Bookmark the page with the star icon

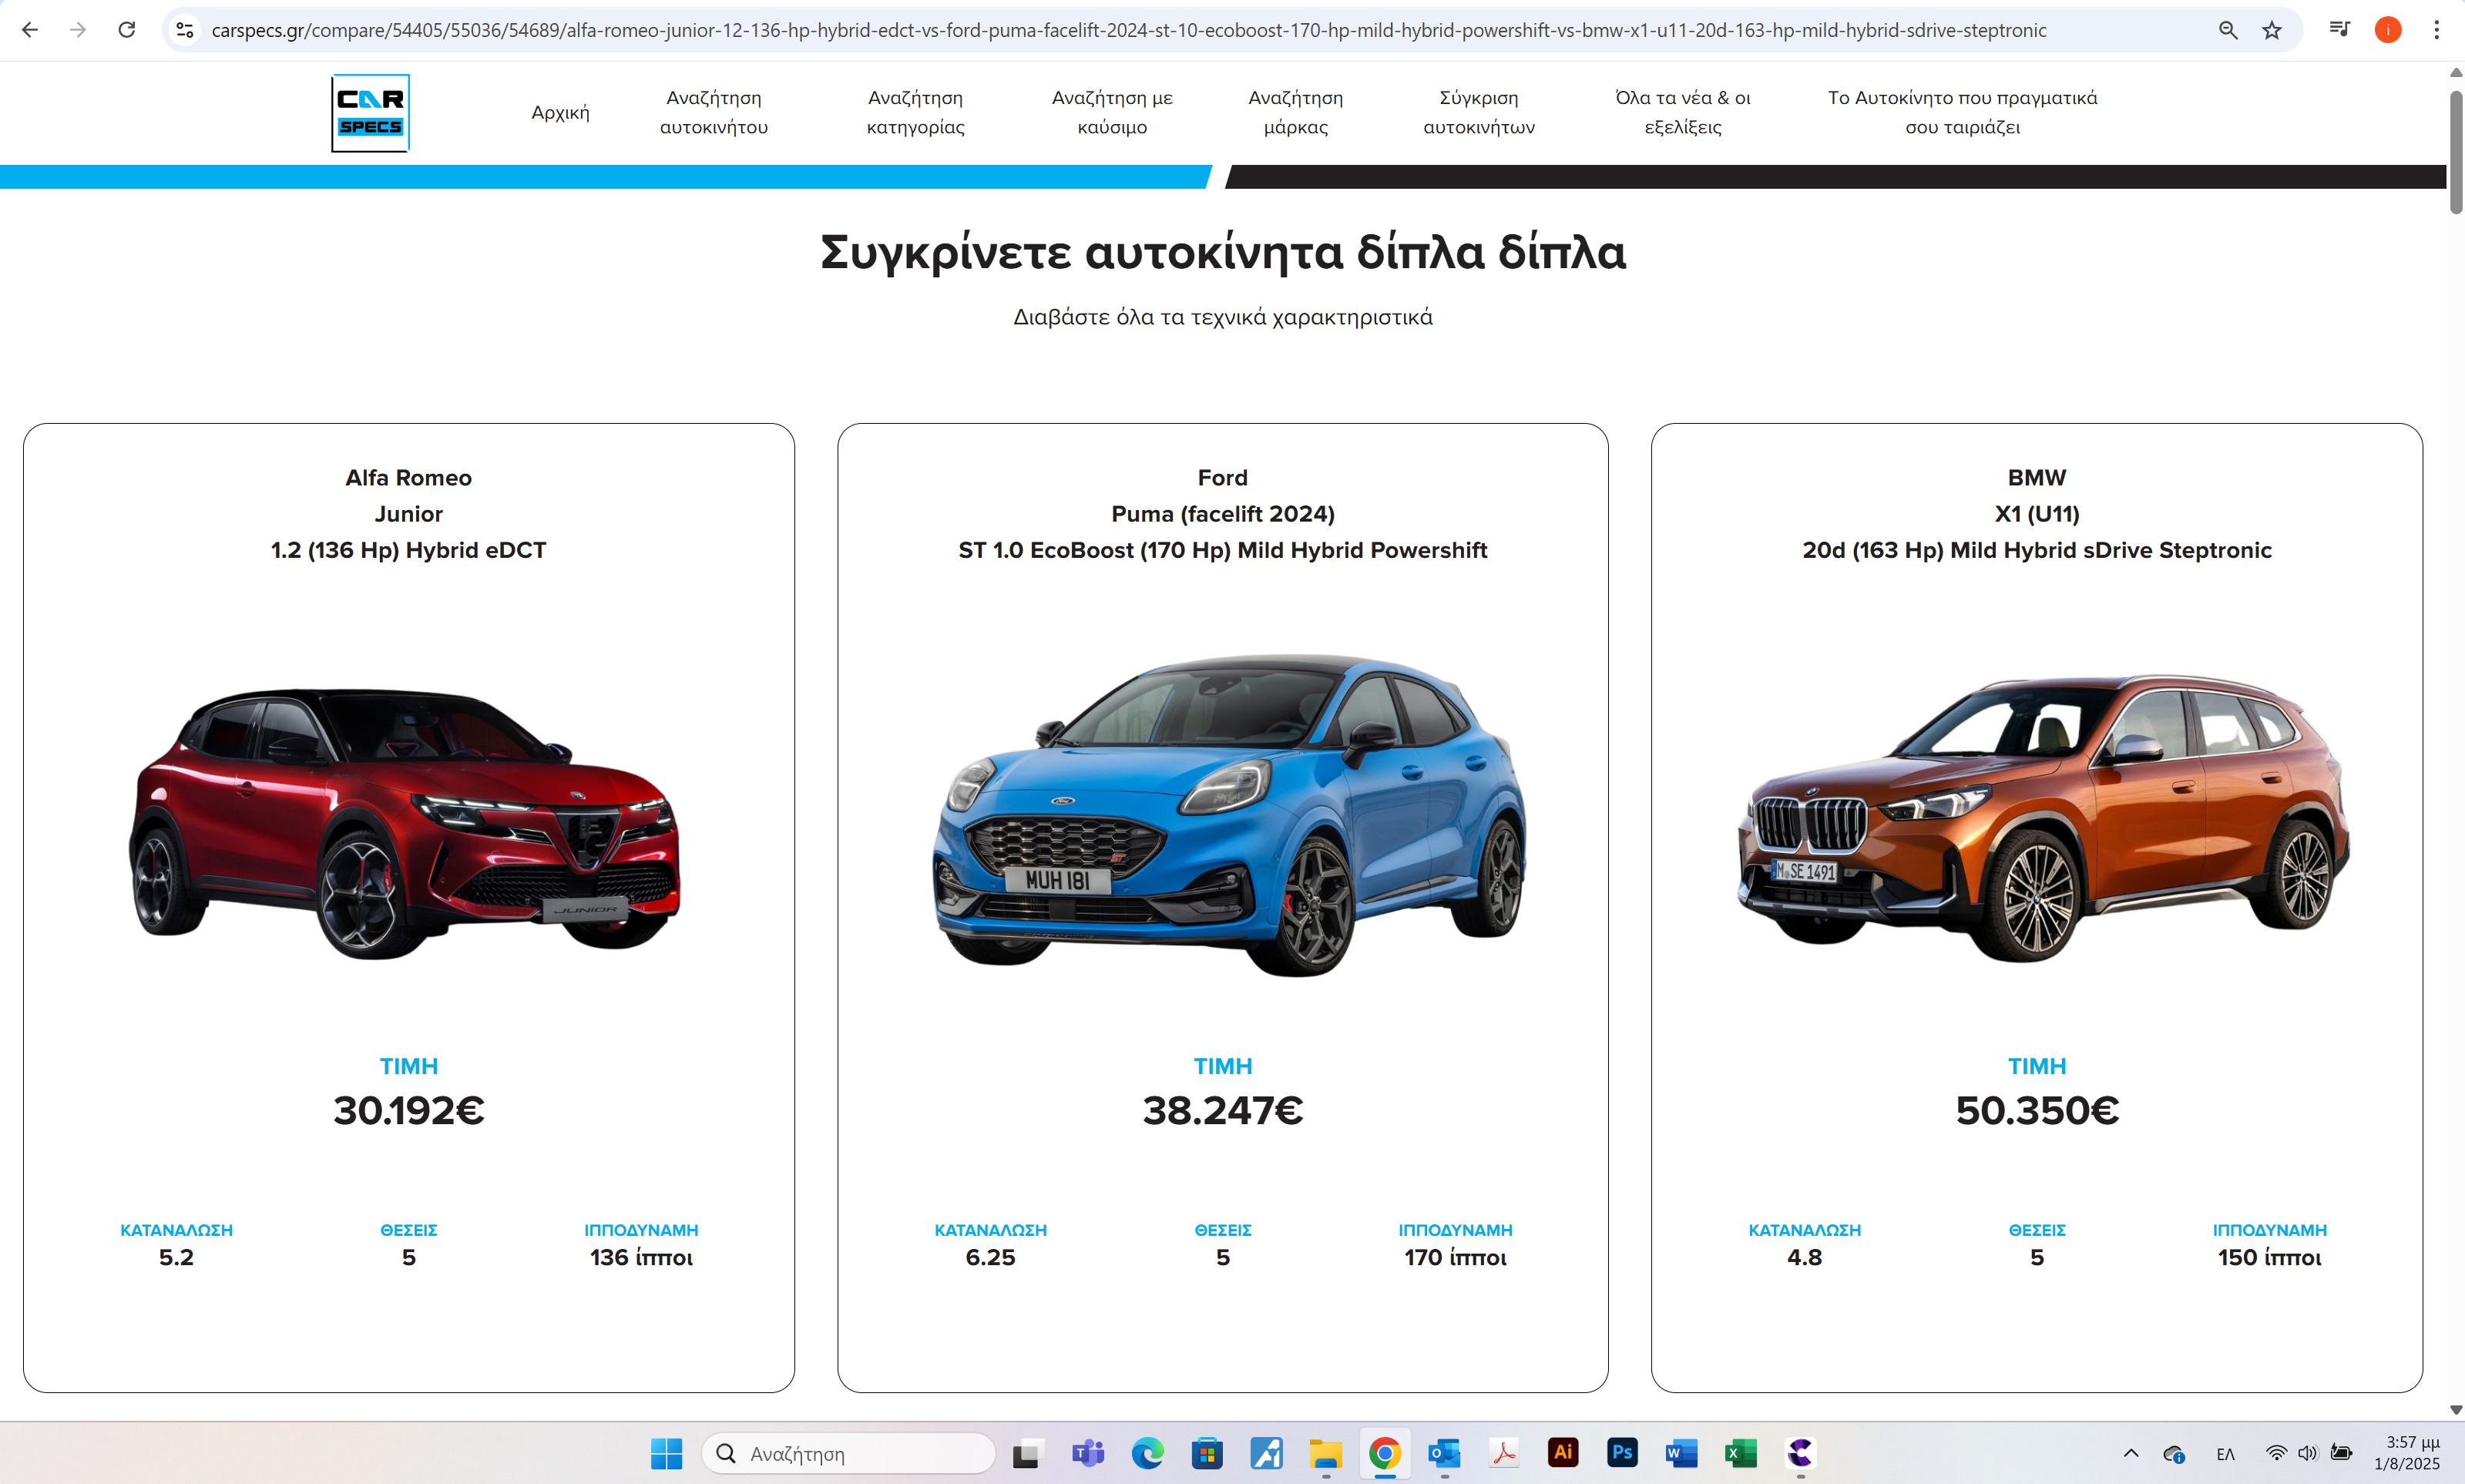[2272, 30]
